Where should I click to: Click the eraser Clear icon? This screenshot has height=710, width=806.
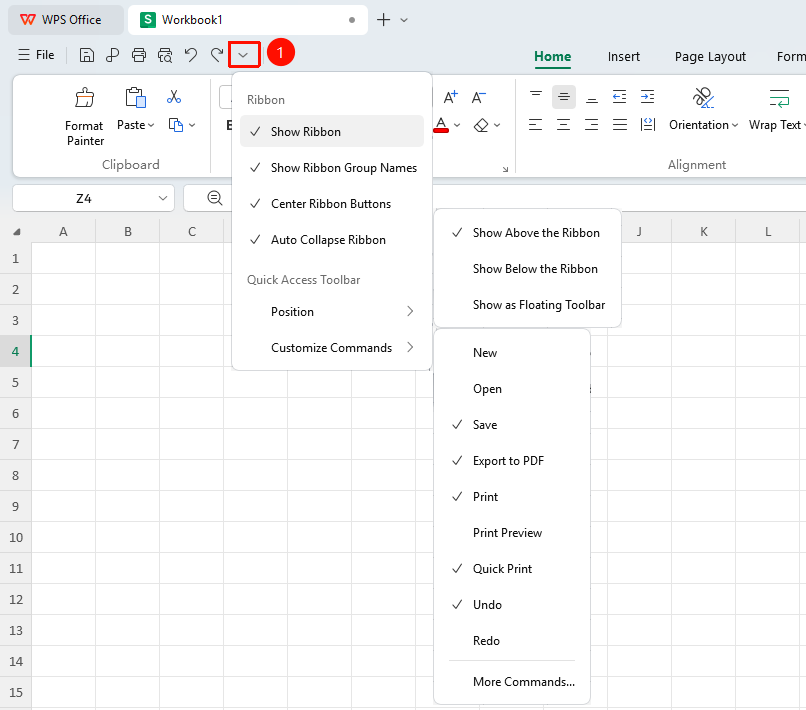481,125
